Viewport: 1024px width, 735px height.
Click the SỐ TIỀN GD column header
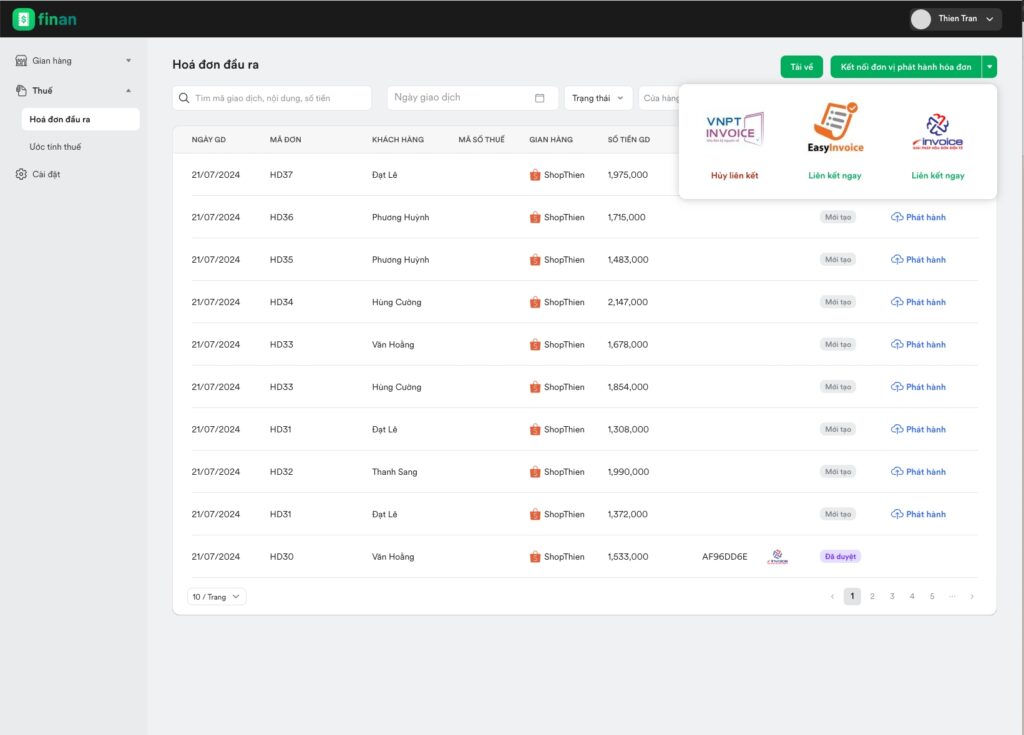pyautogui.click(x=628, y=140)
